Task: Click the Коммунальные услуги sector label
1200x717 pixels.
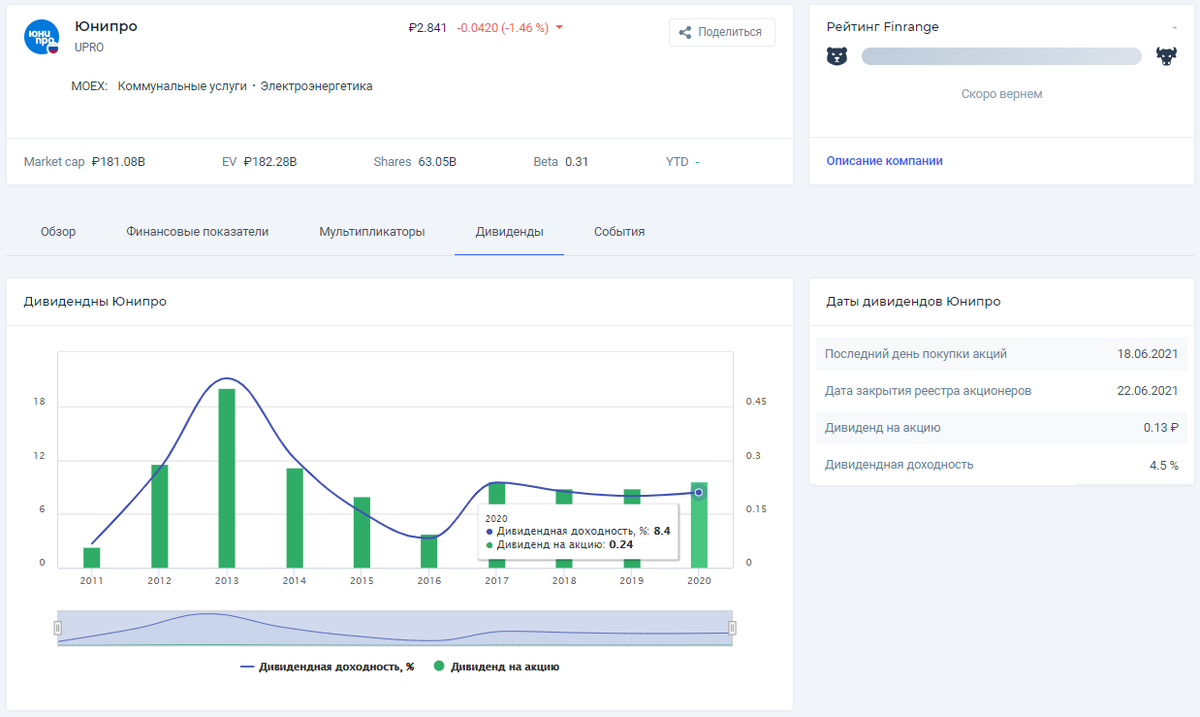Action: tap(182, 86)
